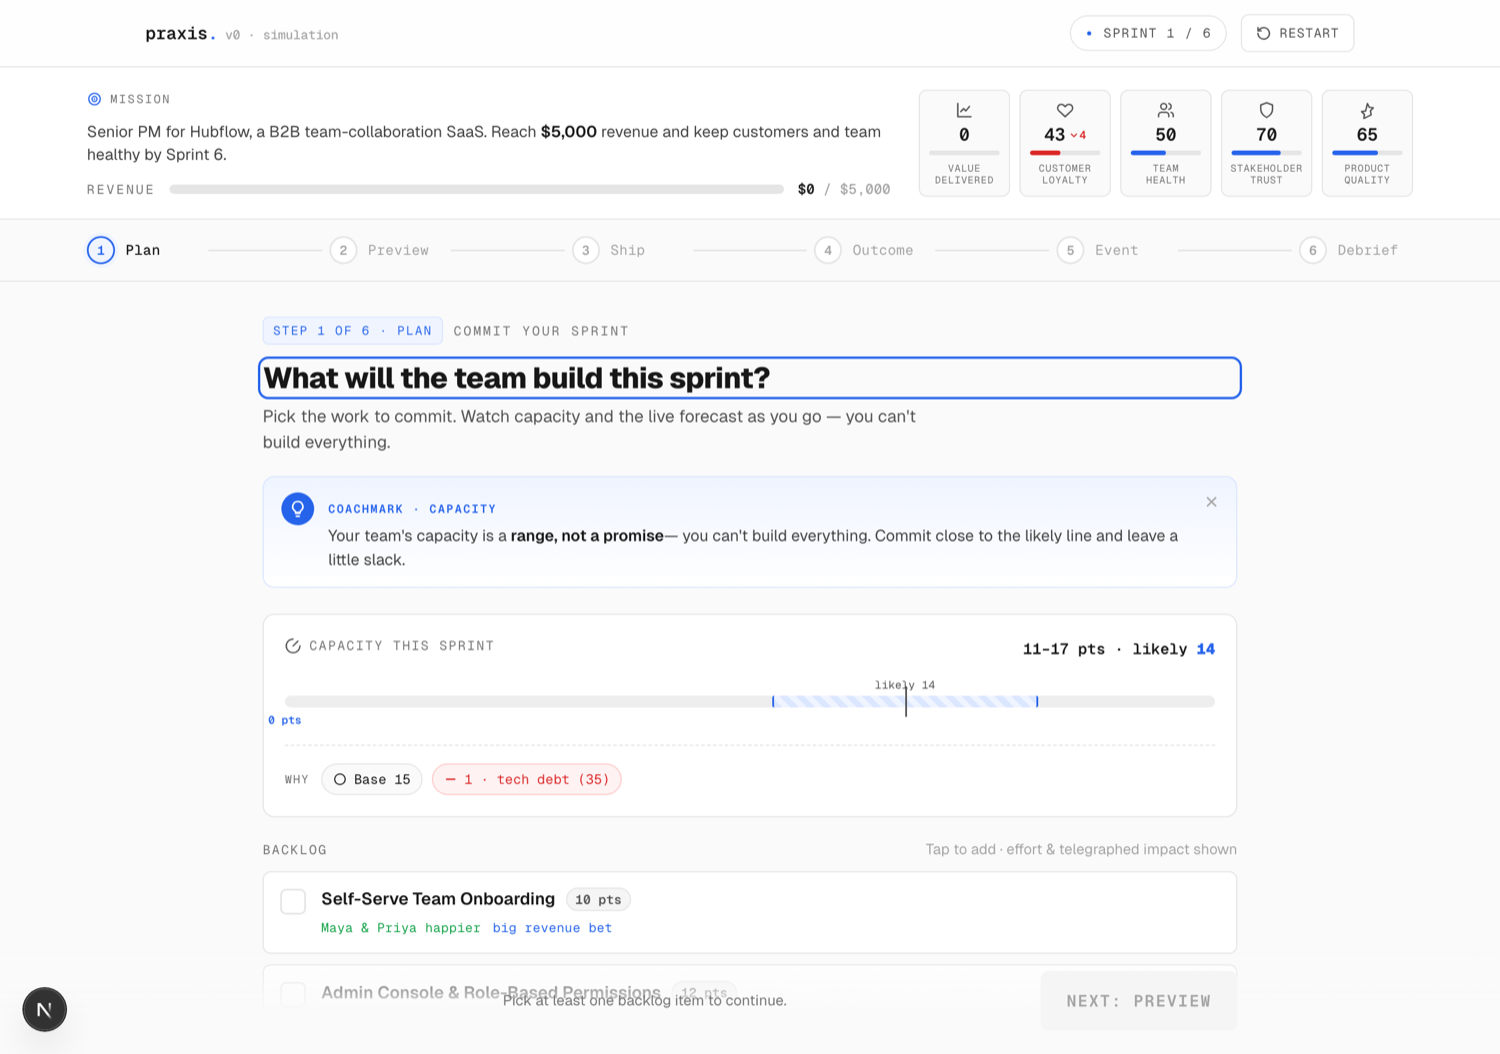Click 'COMMIT YOUR SPRINT' label
This screenshot has height=1054, width=1500.
tap(541, 331)
